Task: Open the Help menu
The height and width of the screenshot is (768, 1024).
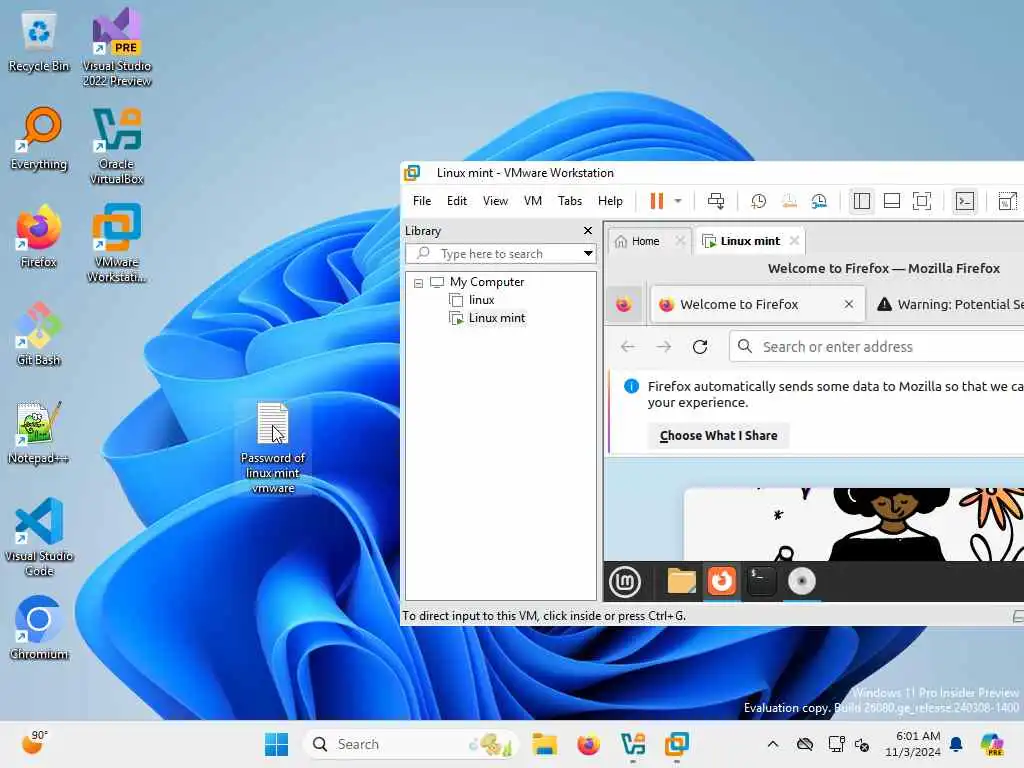Action: 610,201
